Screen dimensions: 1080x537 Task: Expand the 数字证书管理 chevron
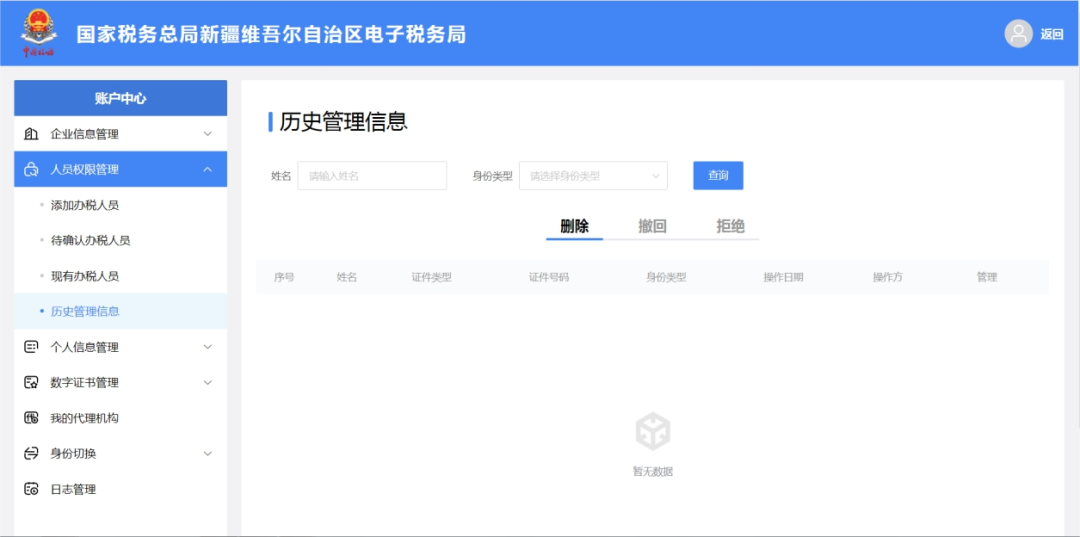click(208, 382)
